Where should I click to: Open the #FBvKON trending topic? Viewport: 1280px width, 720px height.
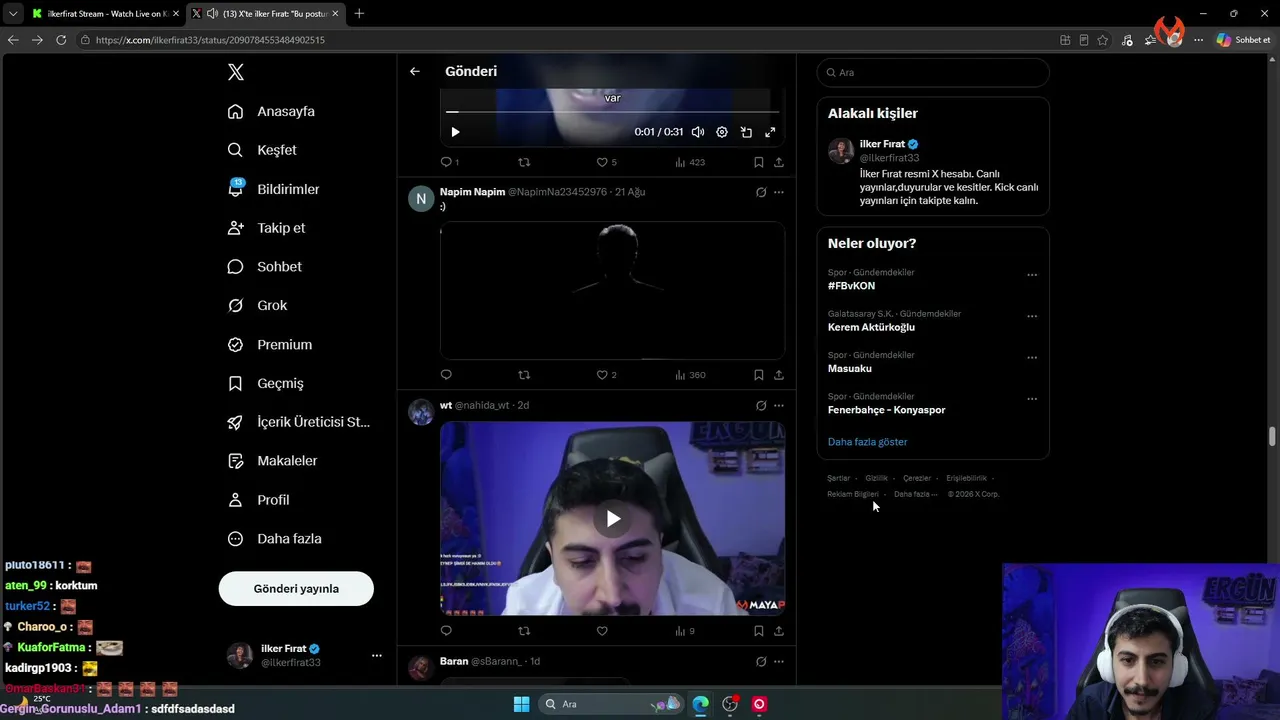pyautogui.click(x=851, y=286)
